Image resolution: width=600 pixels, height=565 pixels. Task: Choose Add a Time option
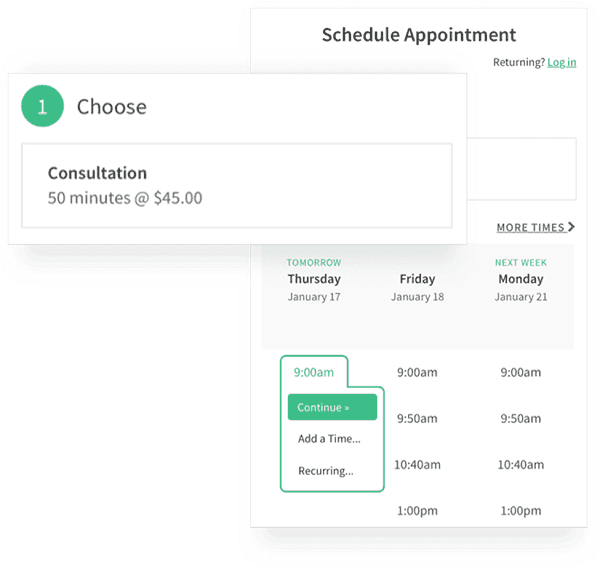coord(329,438)
